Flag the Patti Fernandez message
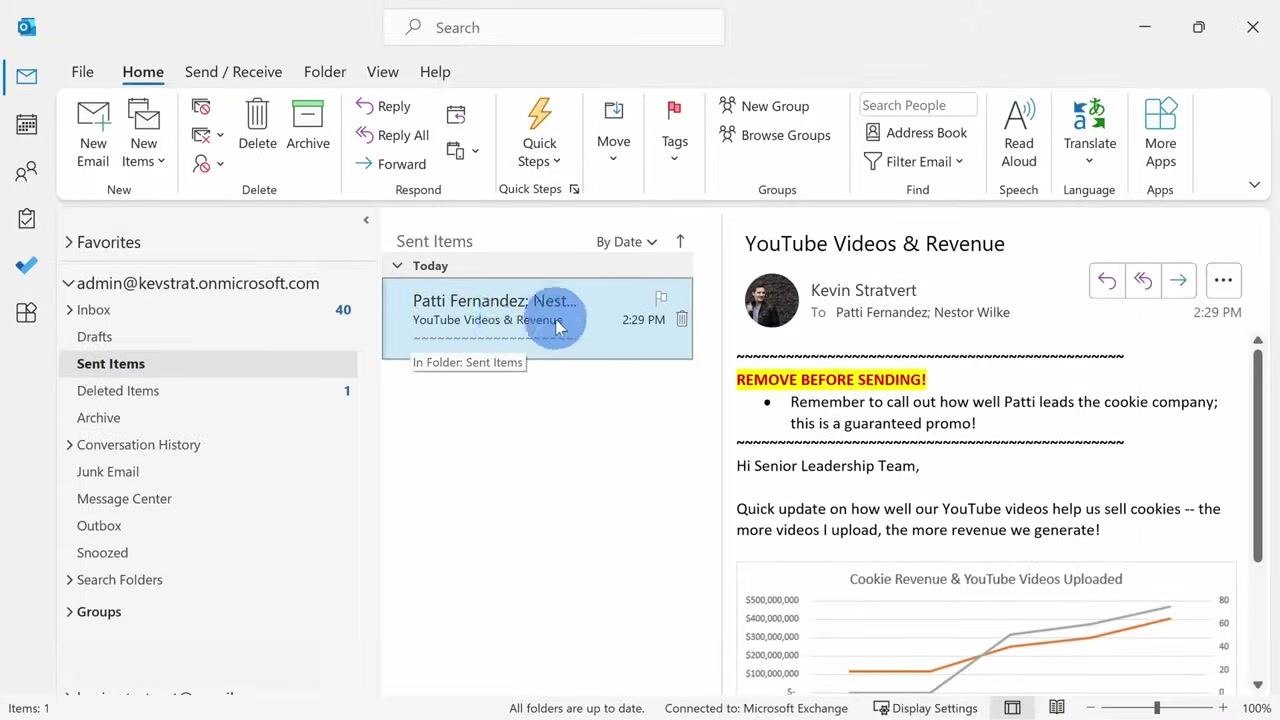Image resolution: width=1280 pixels, height=720 pixels. tap(661, 298)
